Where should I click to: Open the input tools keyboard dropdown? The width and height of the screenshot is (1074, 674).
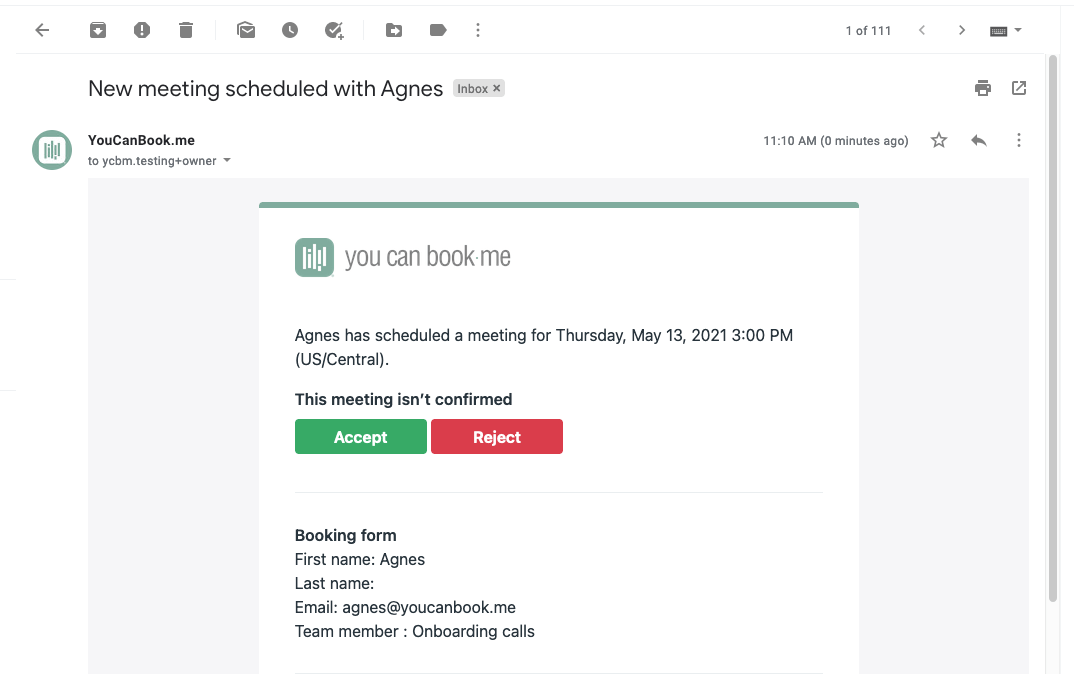pos(1006,30)
